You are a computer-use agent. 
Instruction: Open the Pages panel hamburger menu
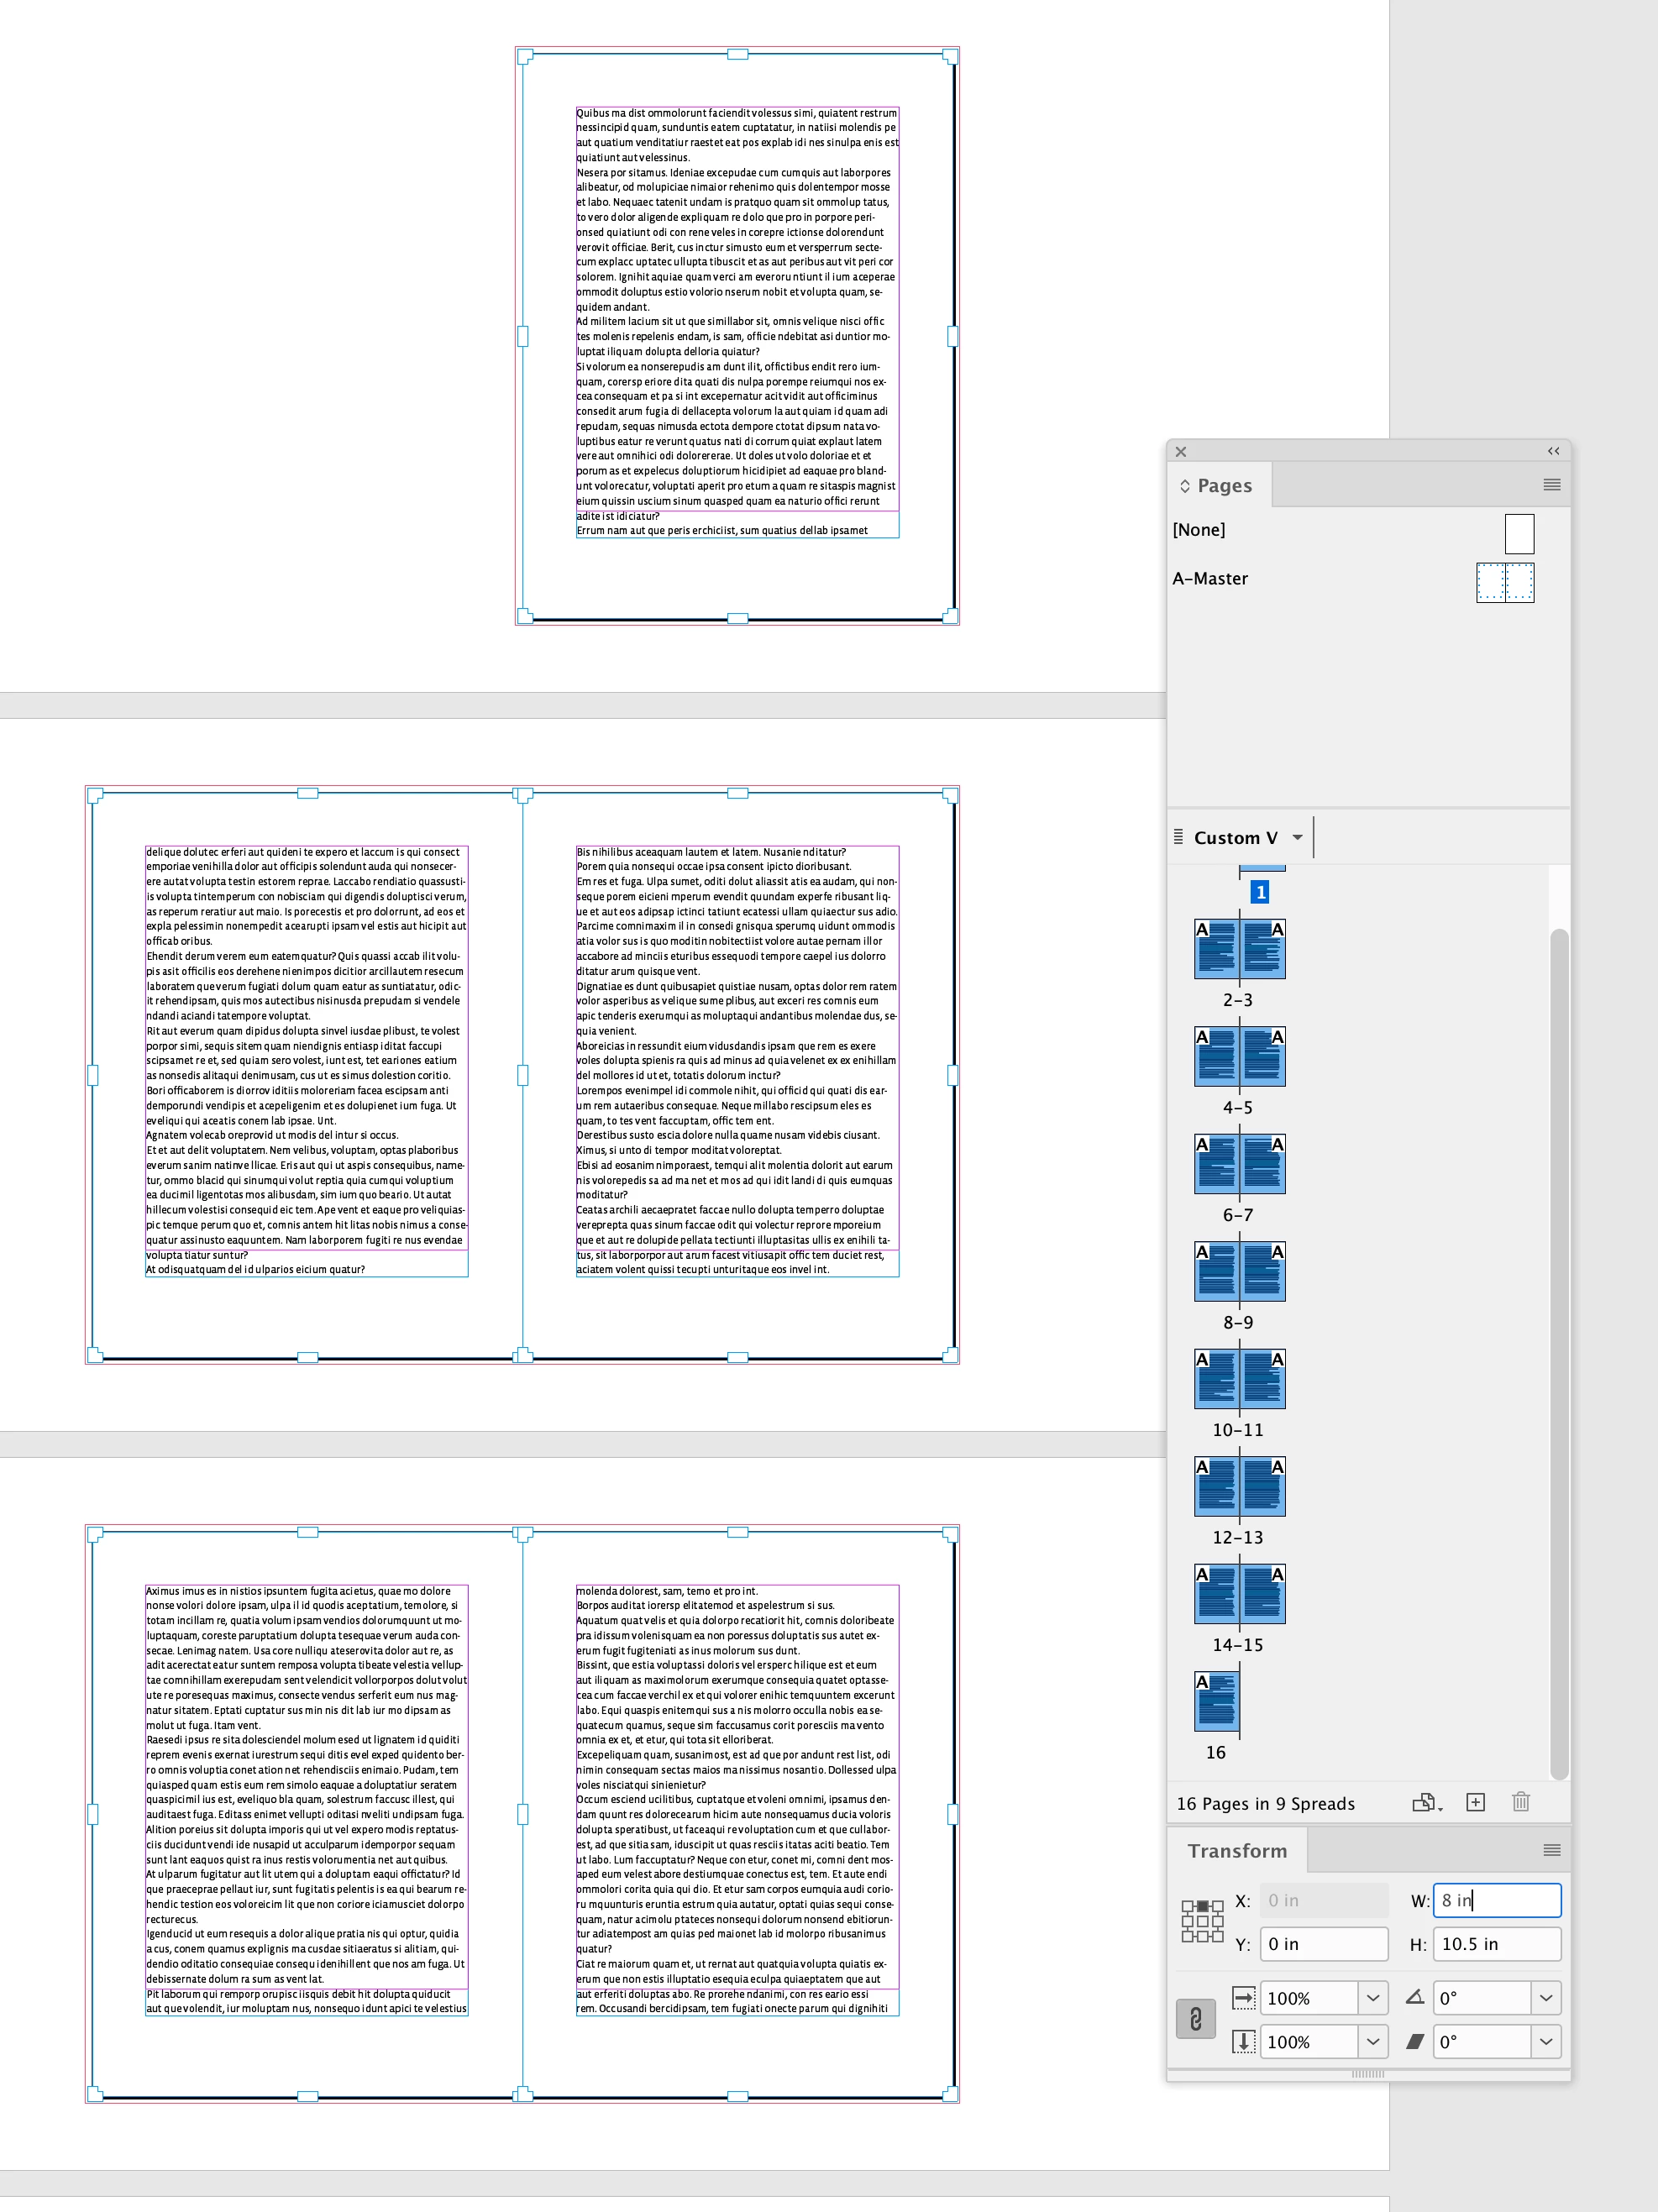point(1551,485)
